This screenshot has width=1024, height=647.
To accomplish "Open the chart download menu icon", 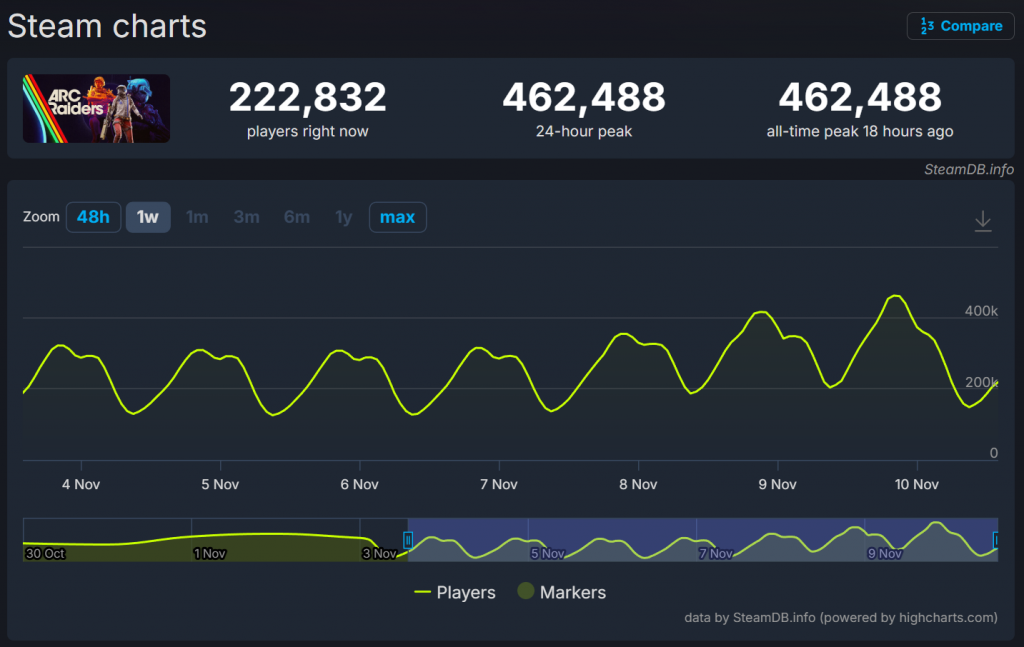I will click(x=983, y=221).
